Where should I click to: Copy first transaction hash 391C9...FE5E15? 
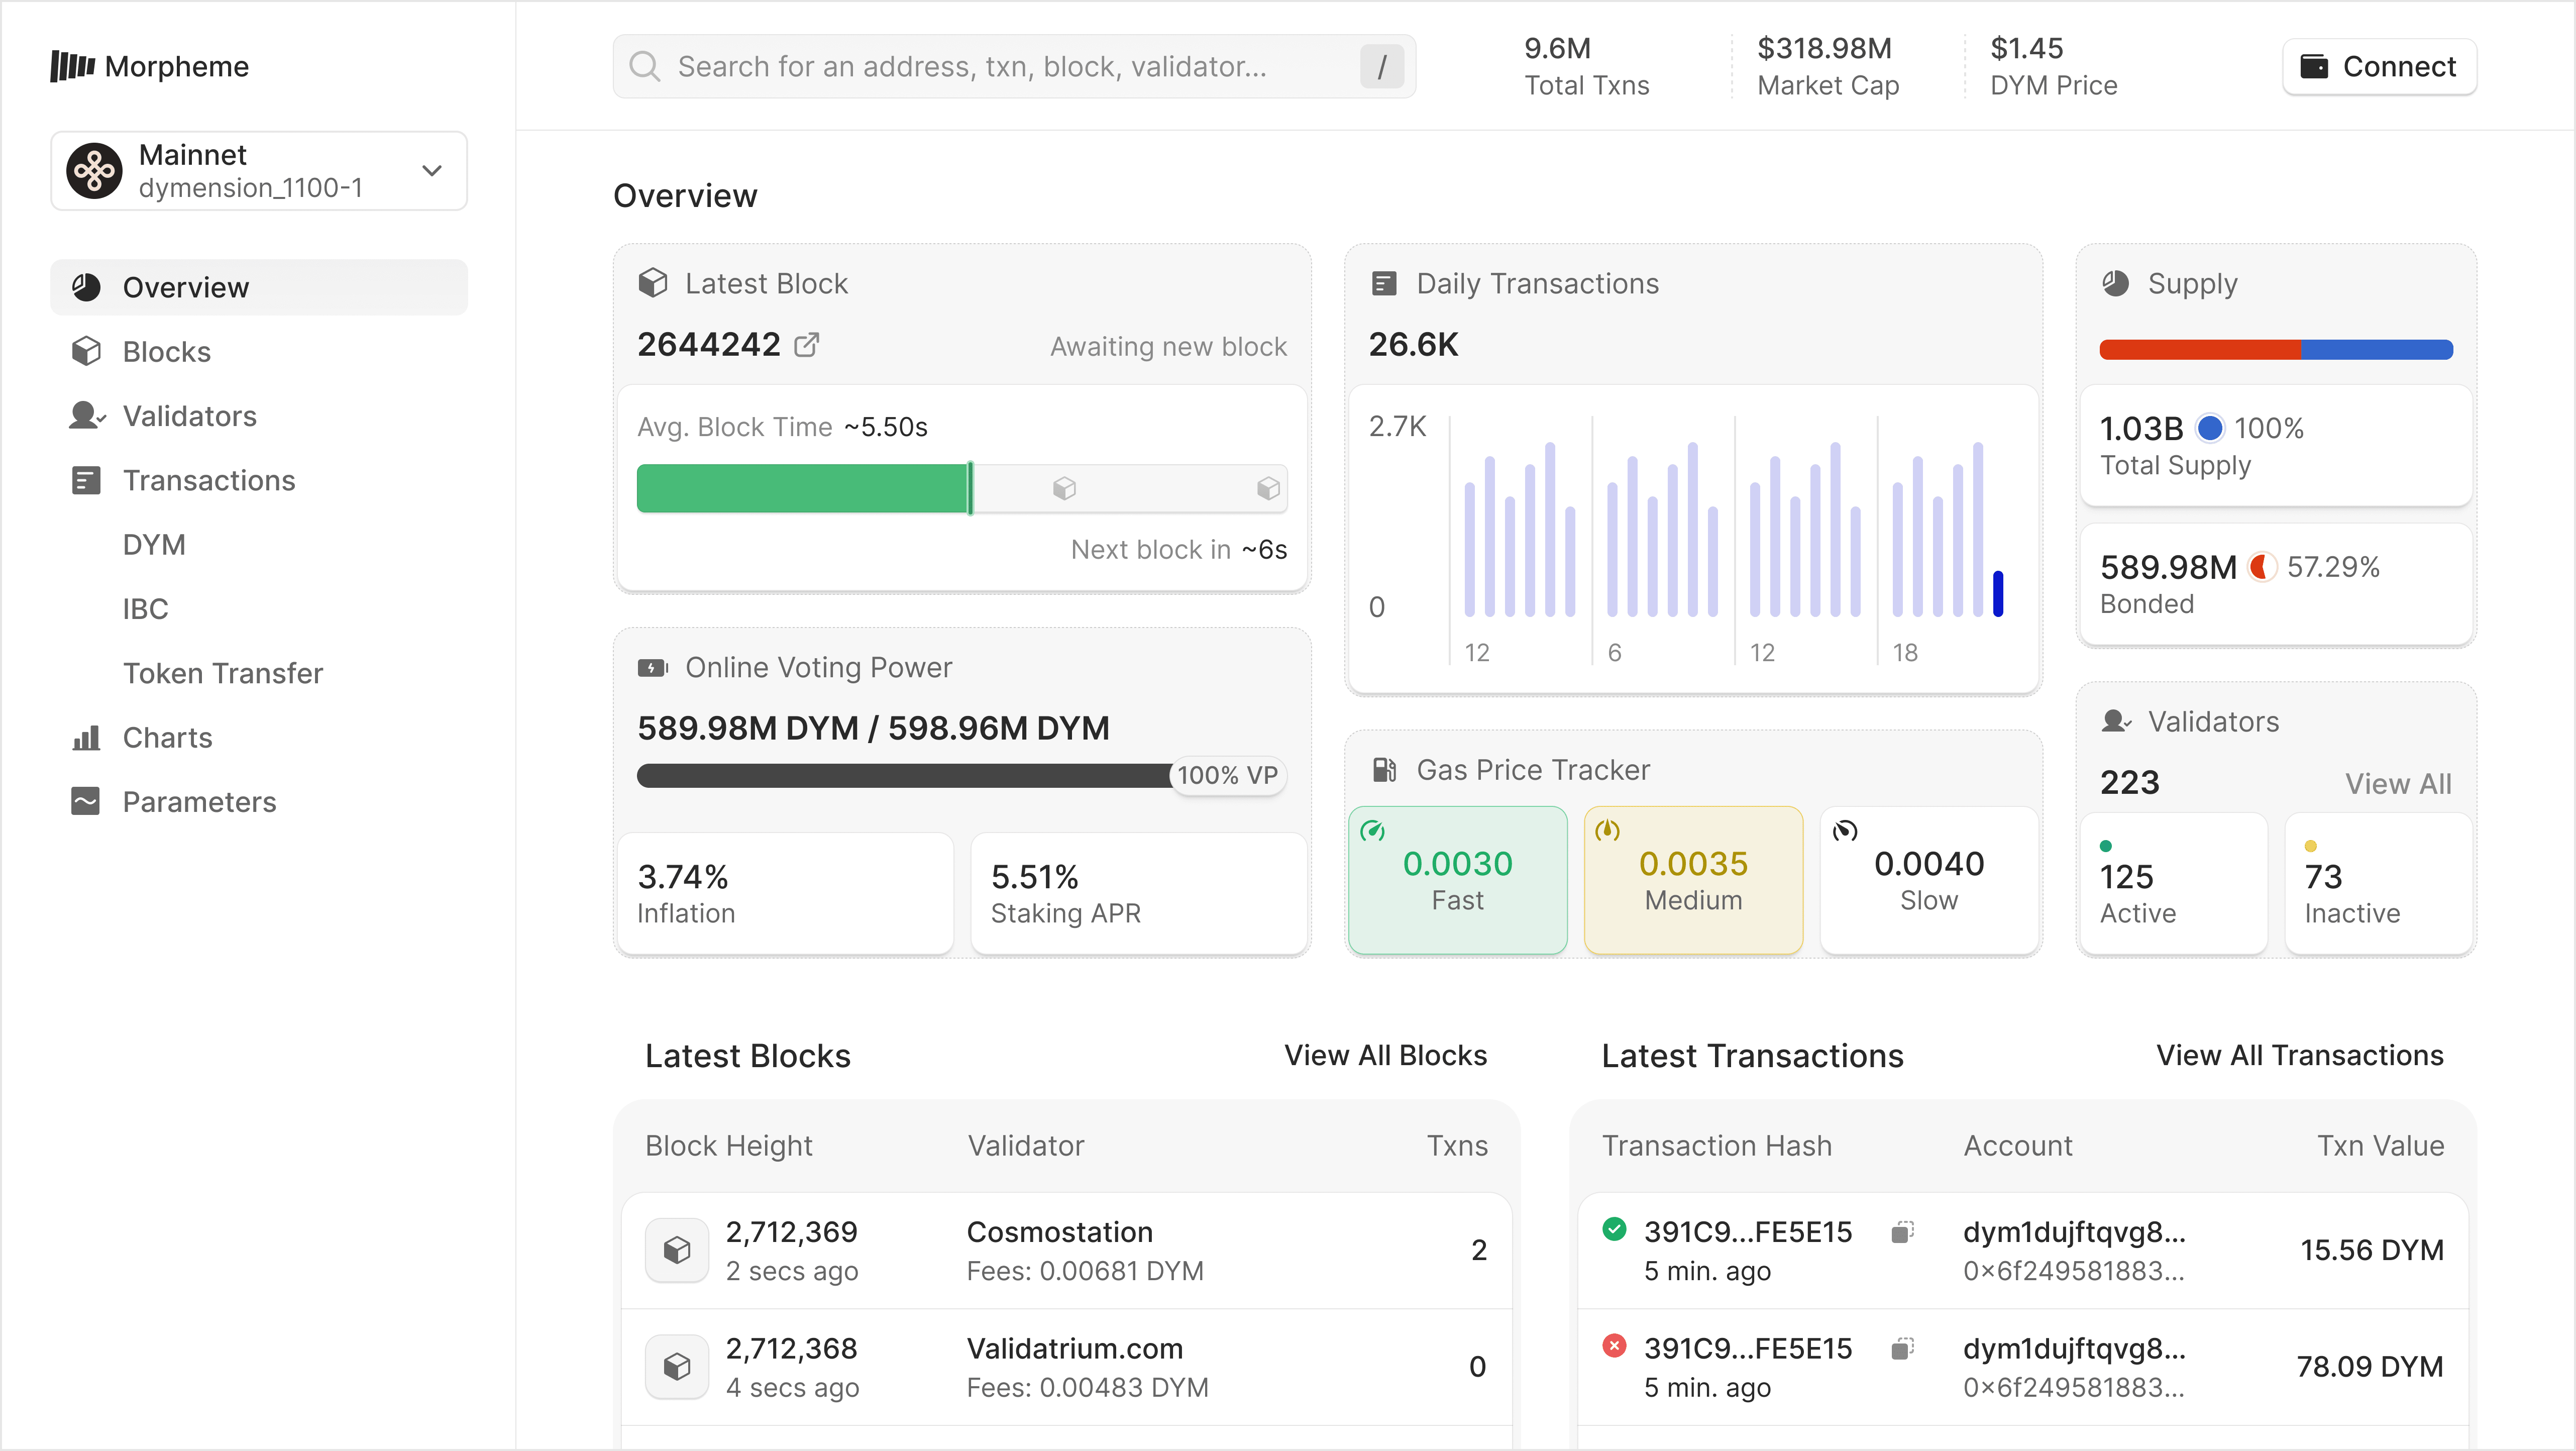coord(1902,1232)
